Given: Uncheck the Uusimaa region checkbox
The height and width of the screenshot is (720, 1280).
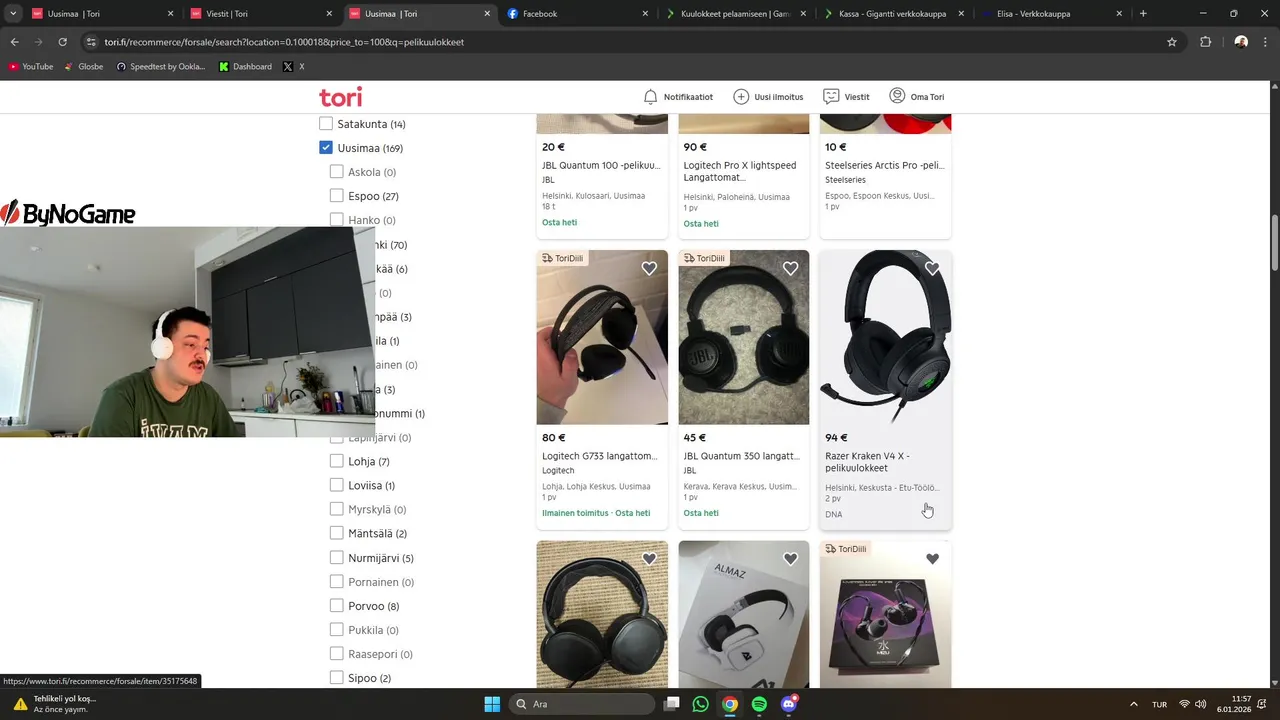Looking at the screenshot, I should tap(325, 148).
